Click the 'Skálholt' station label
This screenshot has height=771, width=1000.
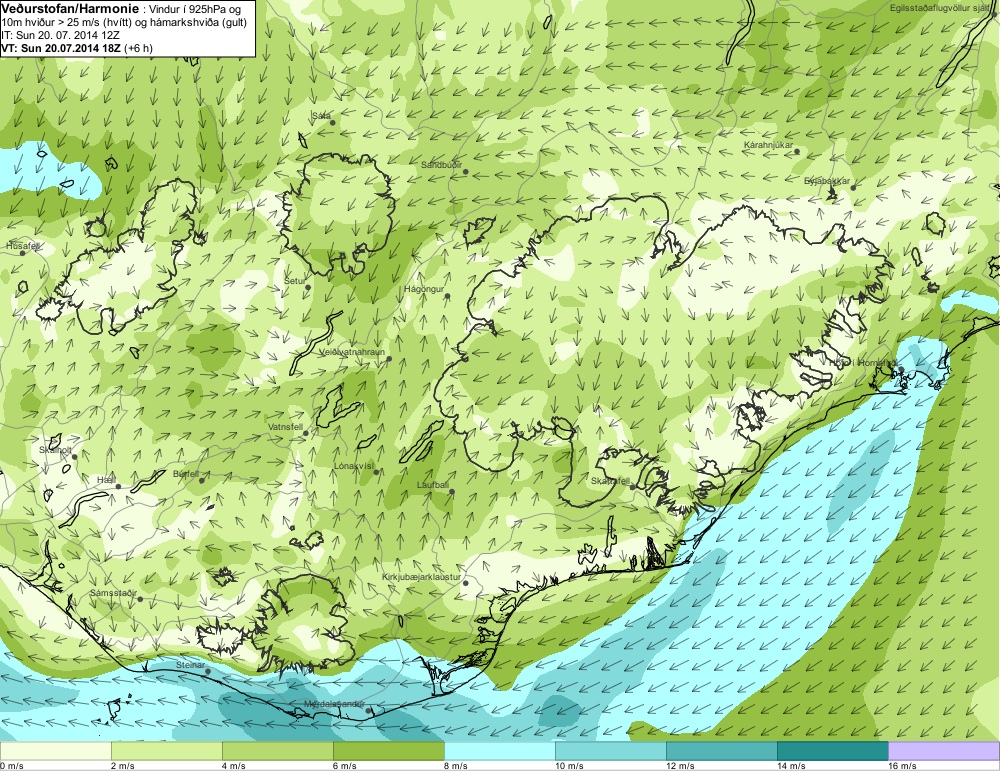click(55, 450)
